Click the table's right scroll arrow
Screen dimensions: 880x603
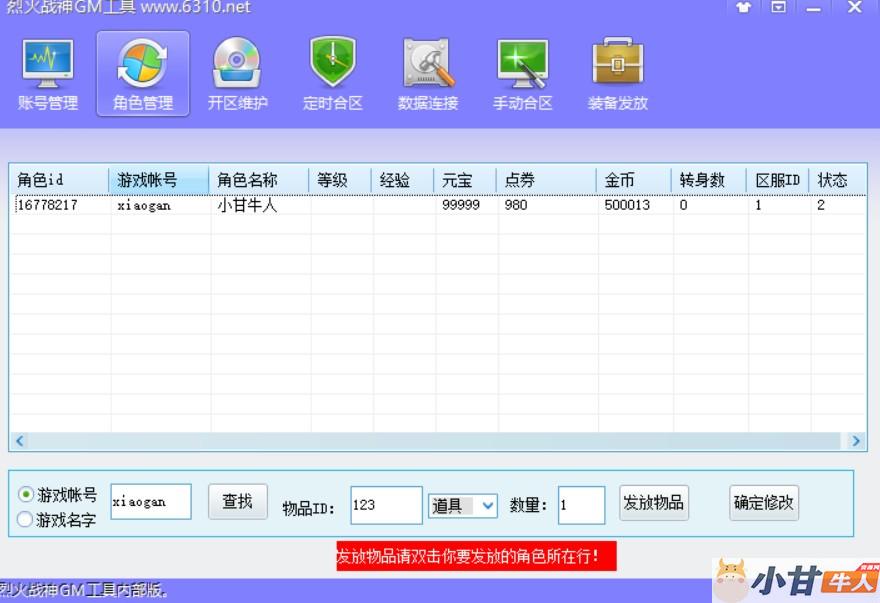coord(856,441)
